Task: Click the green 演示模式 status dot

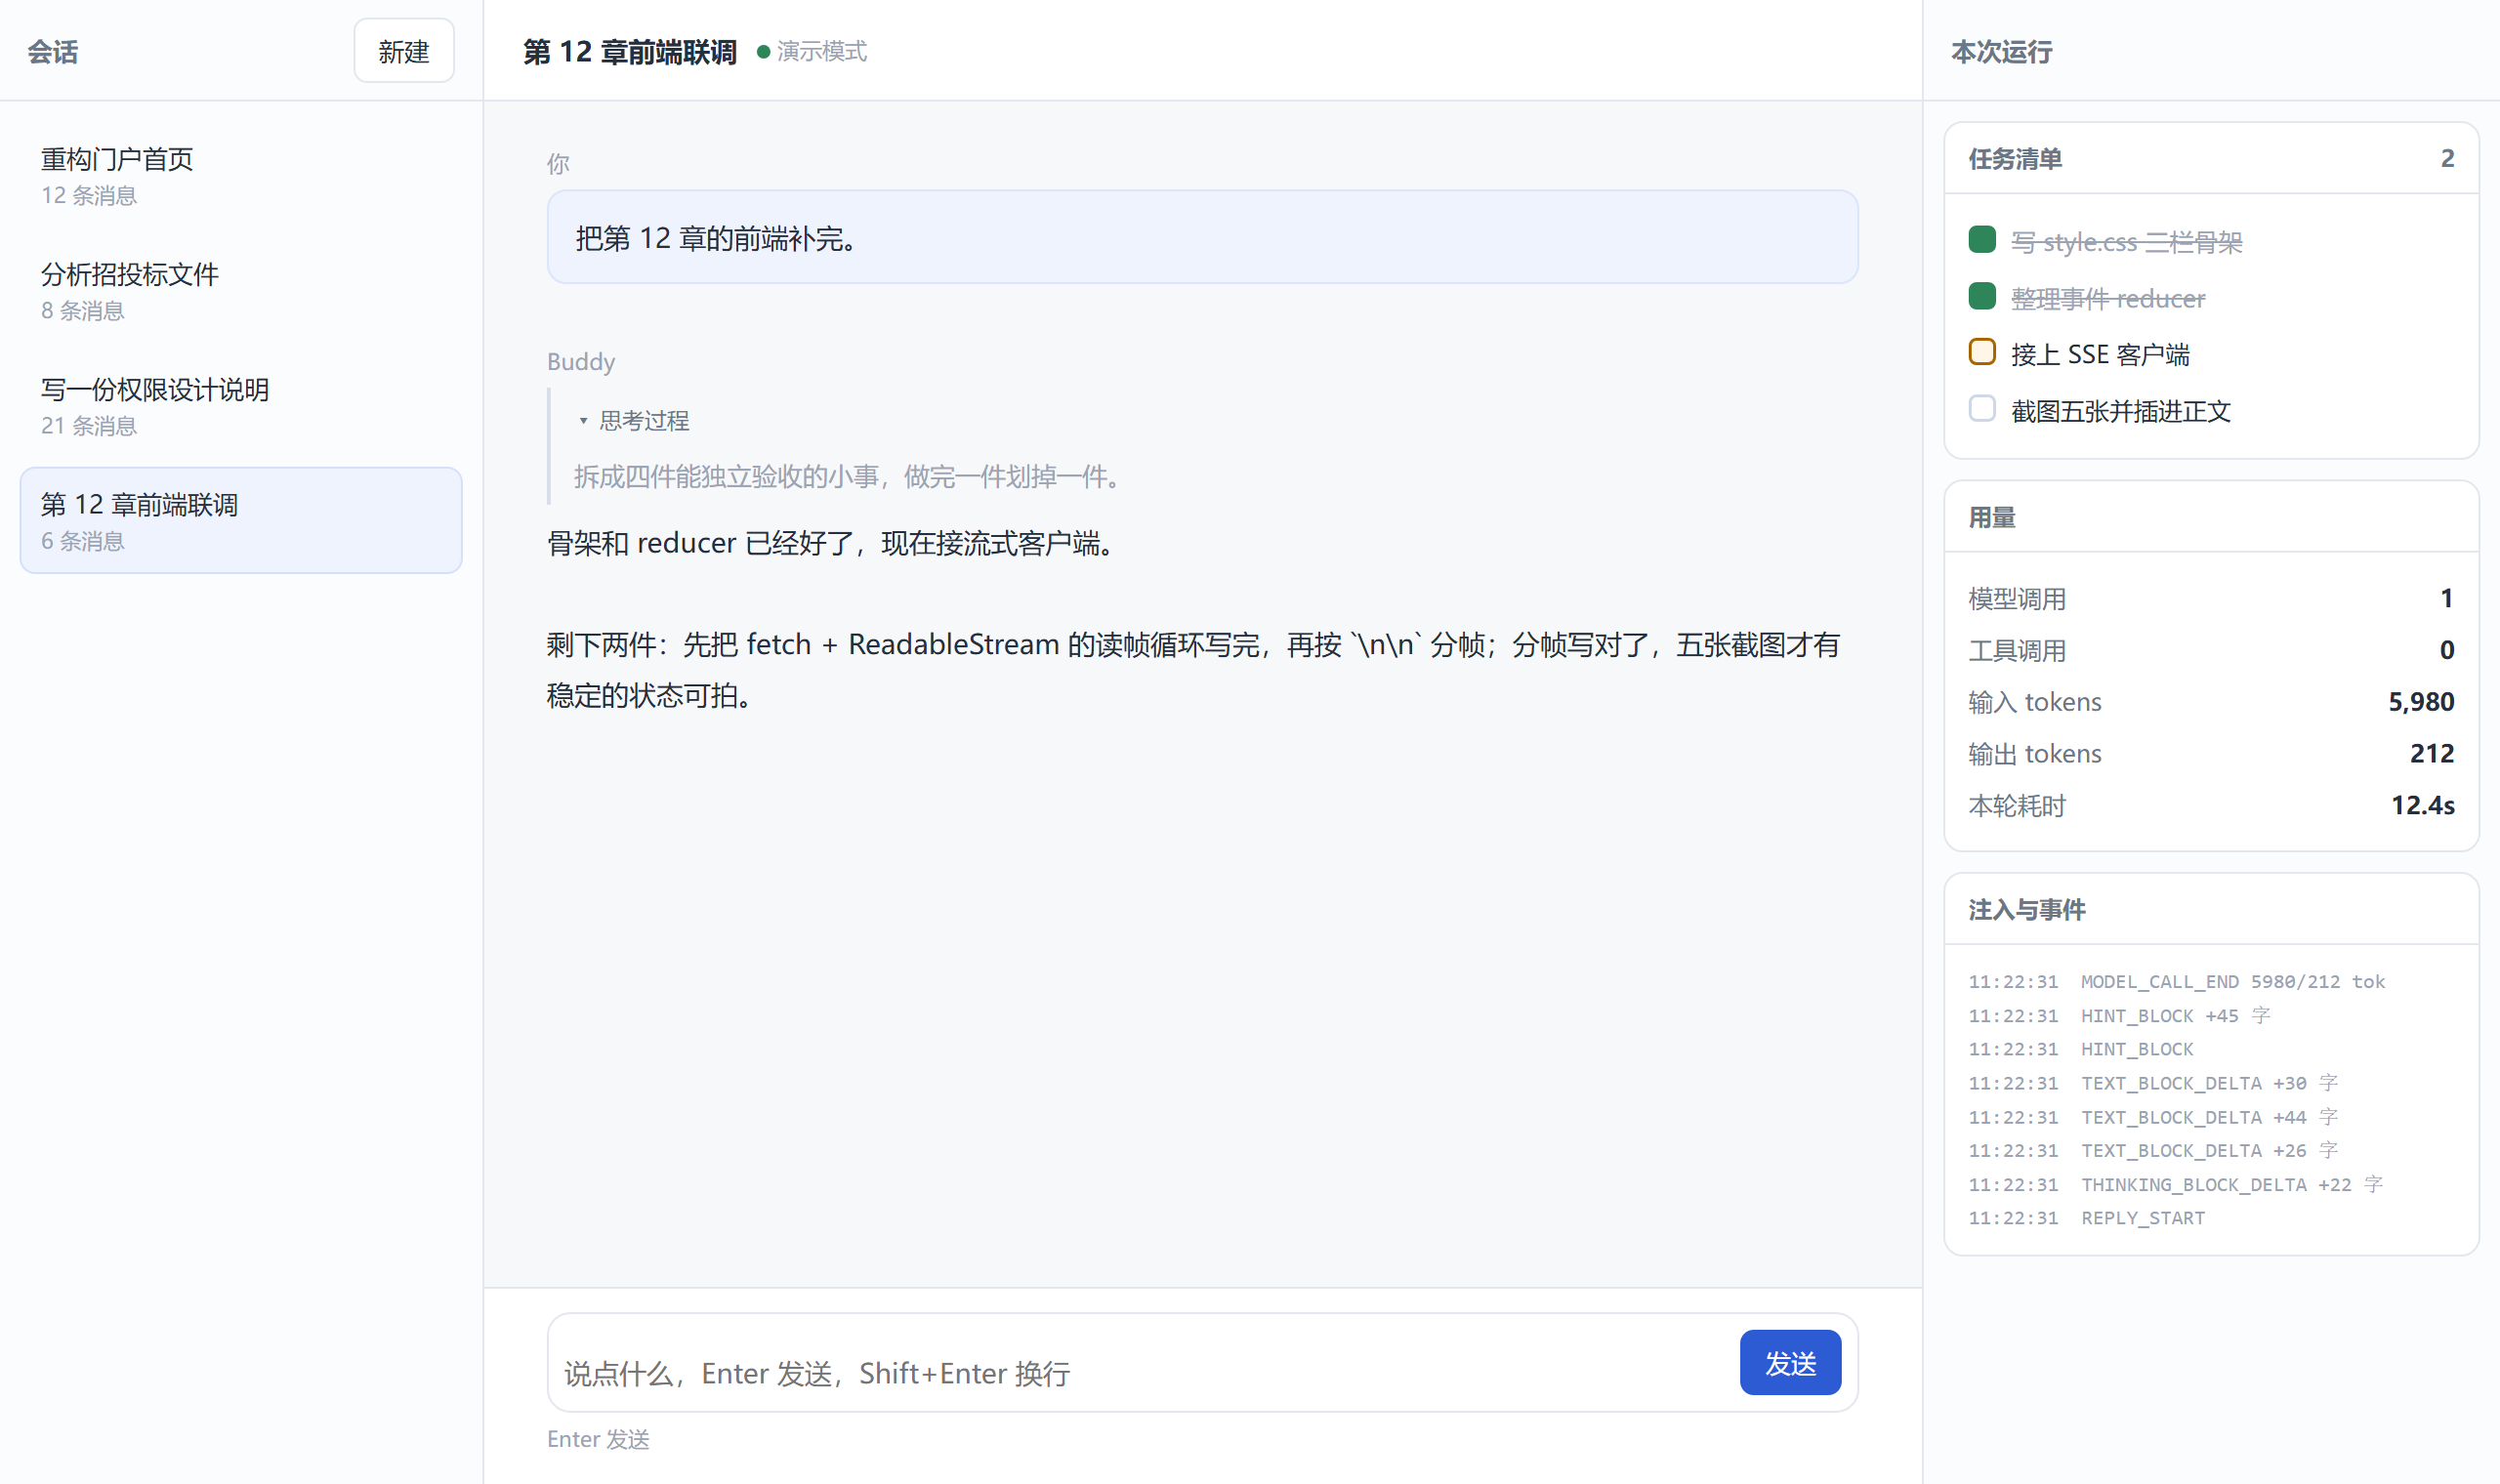Action: (x=763, y=52)
